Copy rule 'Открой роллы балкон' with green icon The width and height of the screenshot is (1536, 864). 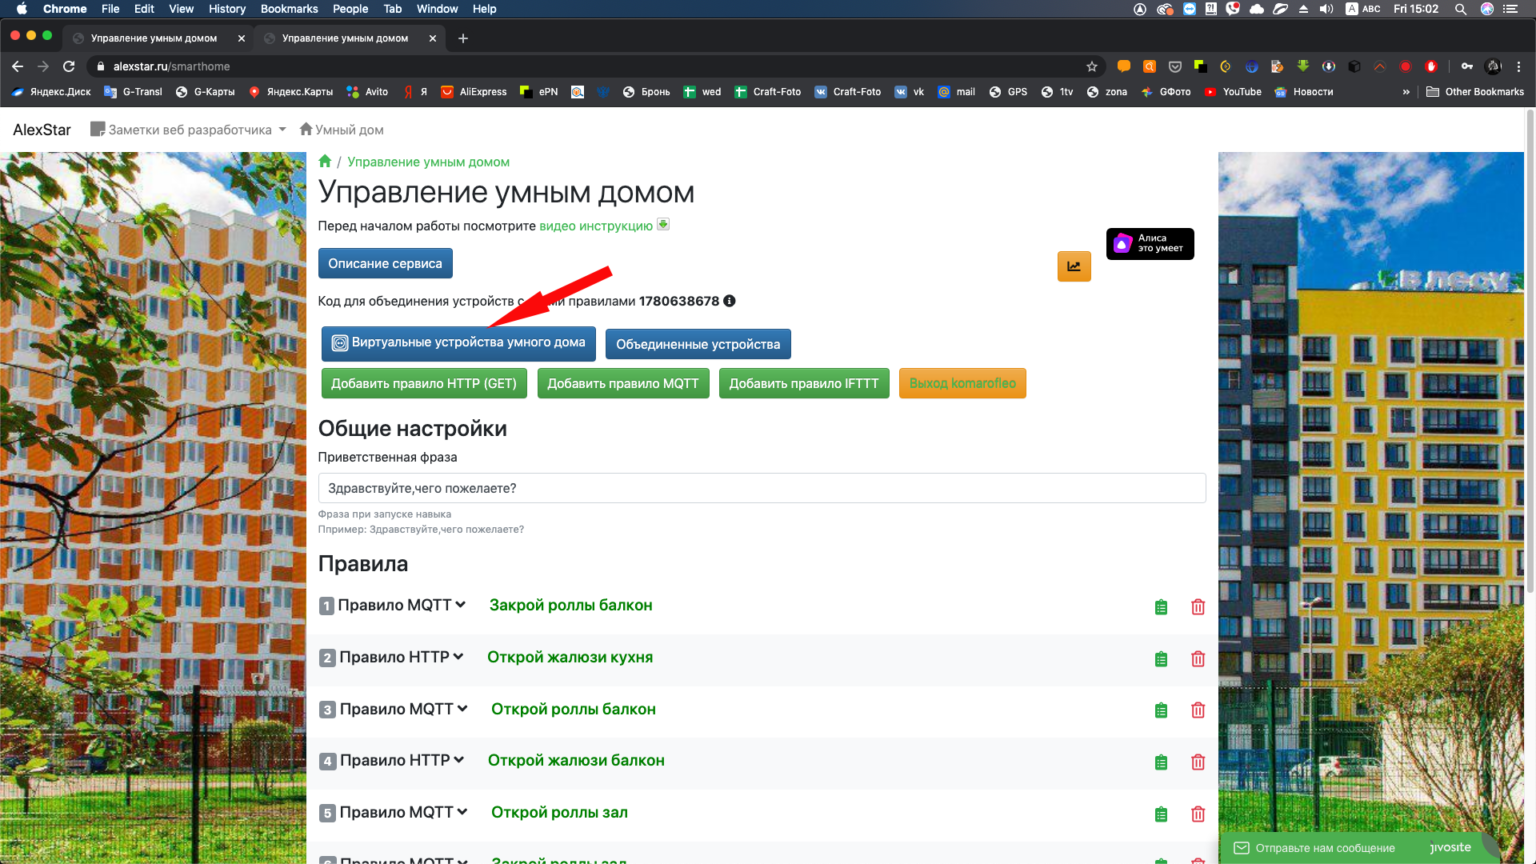pyautogui.click(x=1161, y=710)
